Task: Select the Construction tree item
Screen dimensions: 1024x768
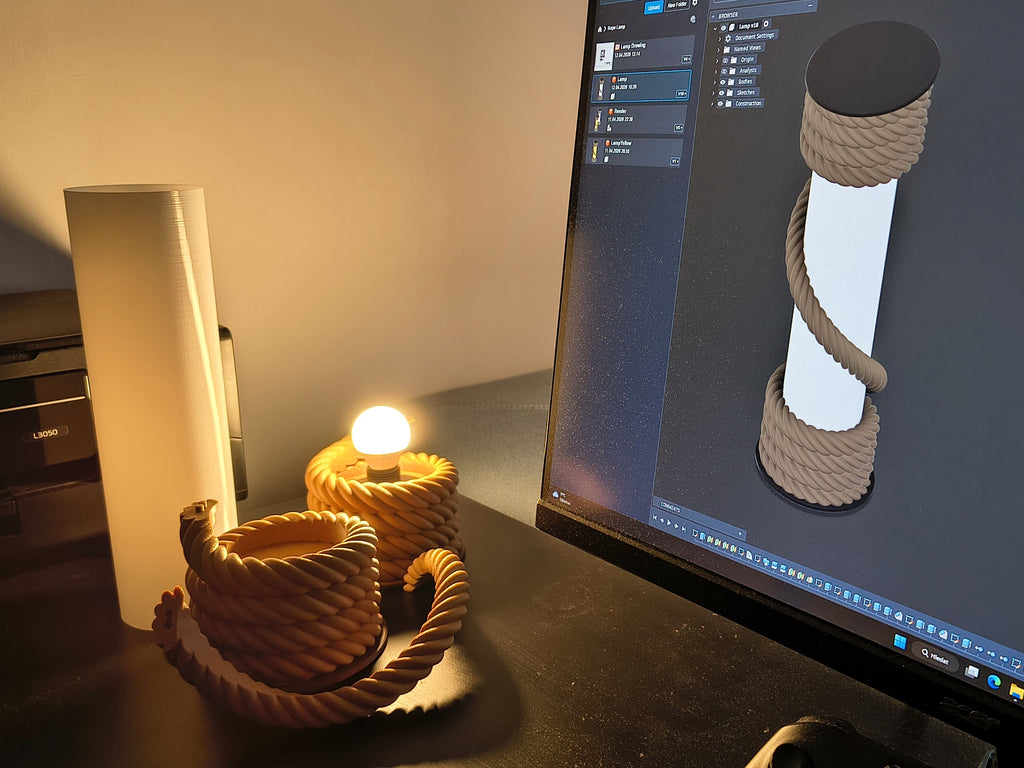Action: click(748, 103)
